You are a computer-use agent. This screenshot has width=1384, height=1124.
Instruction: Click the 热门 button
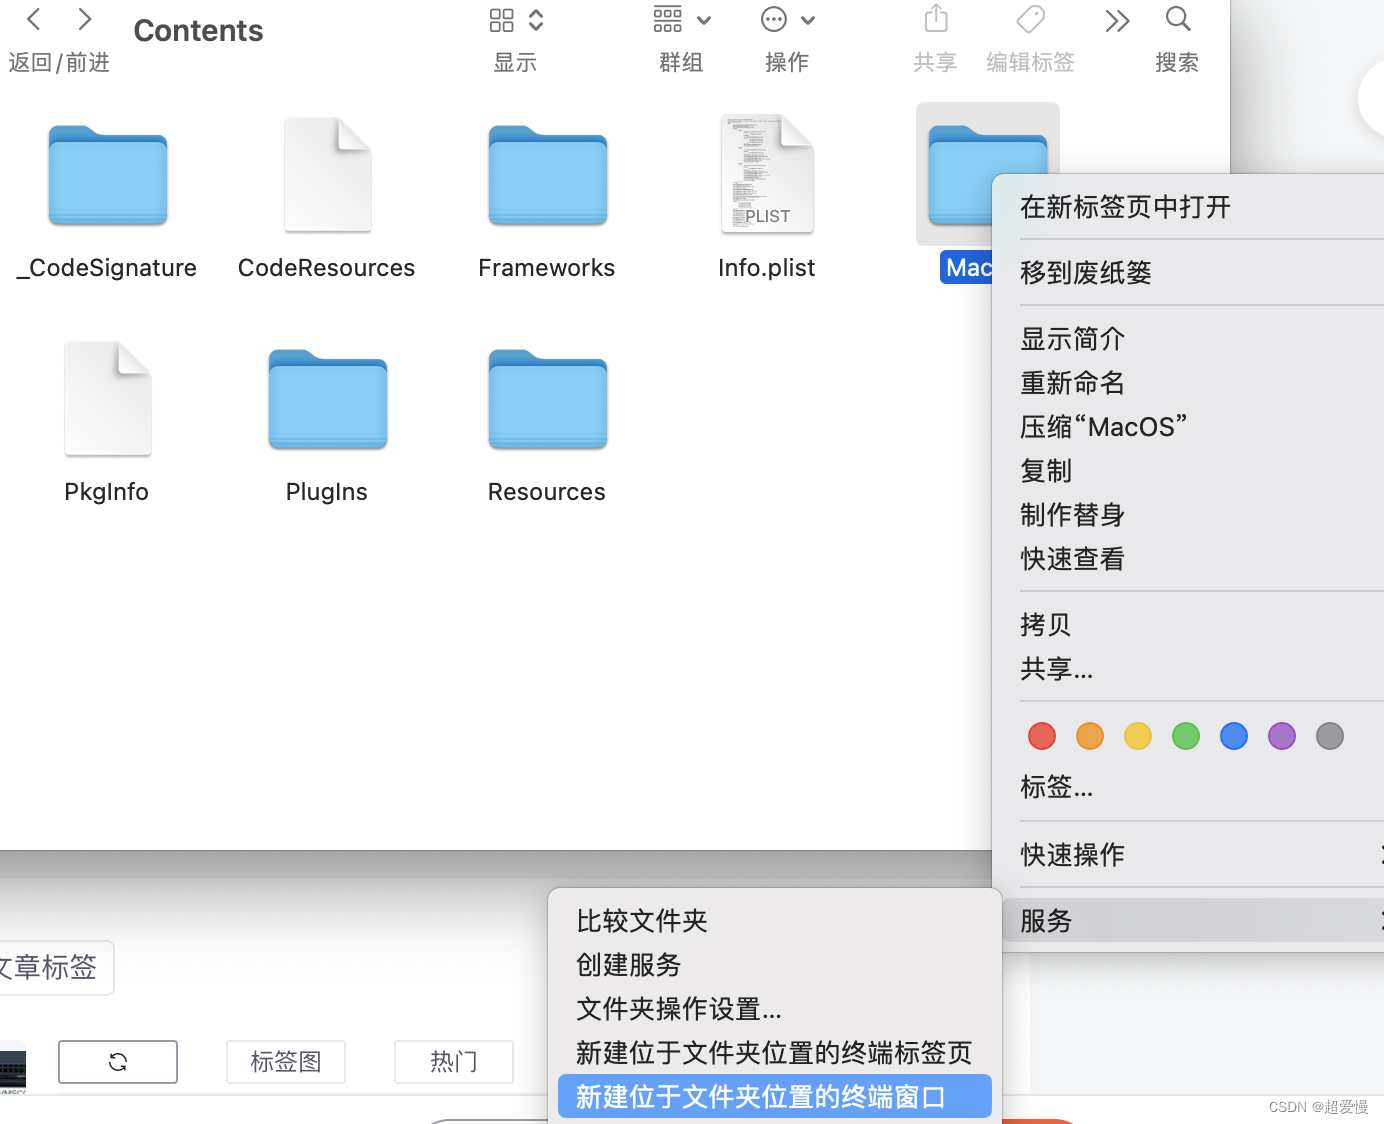(453, 1061)
